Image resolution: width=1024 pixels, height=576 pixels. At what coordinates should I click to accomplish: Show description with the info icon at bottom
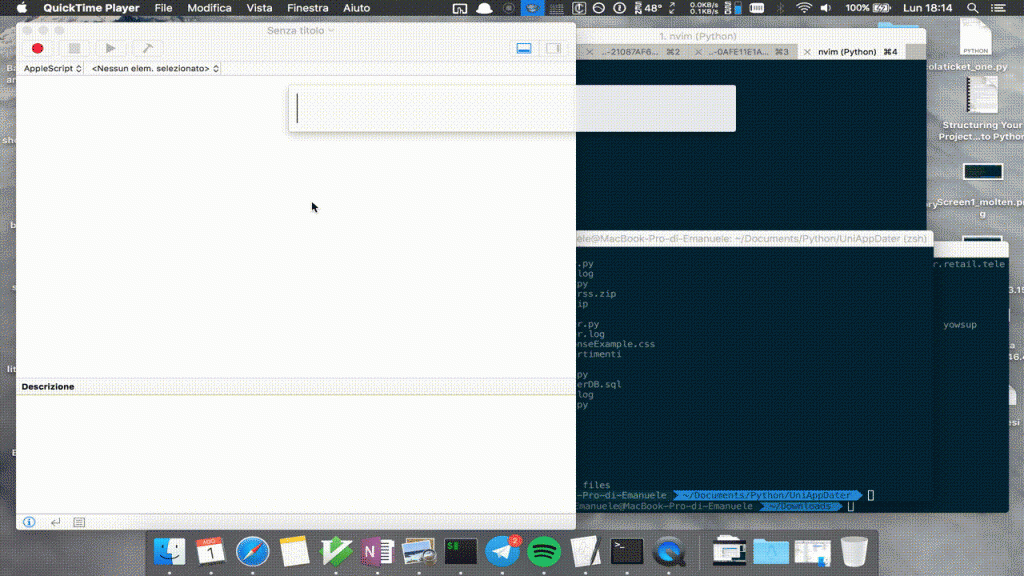29,522
